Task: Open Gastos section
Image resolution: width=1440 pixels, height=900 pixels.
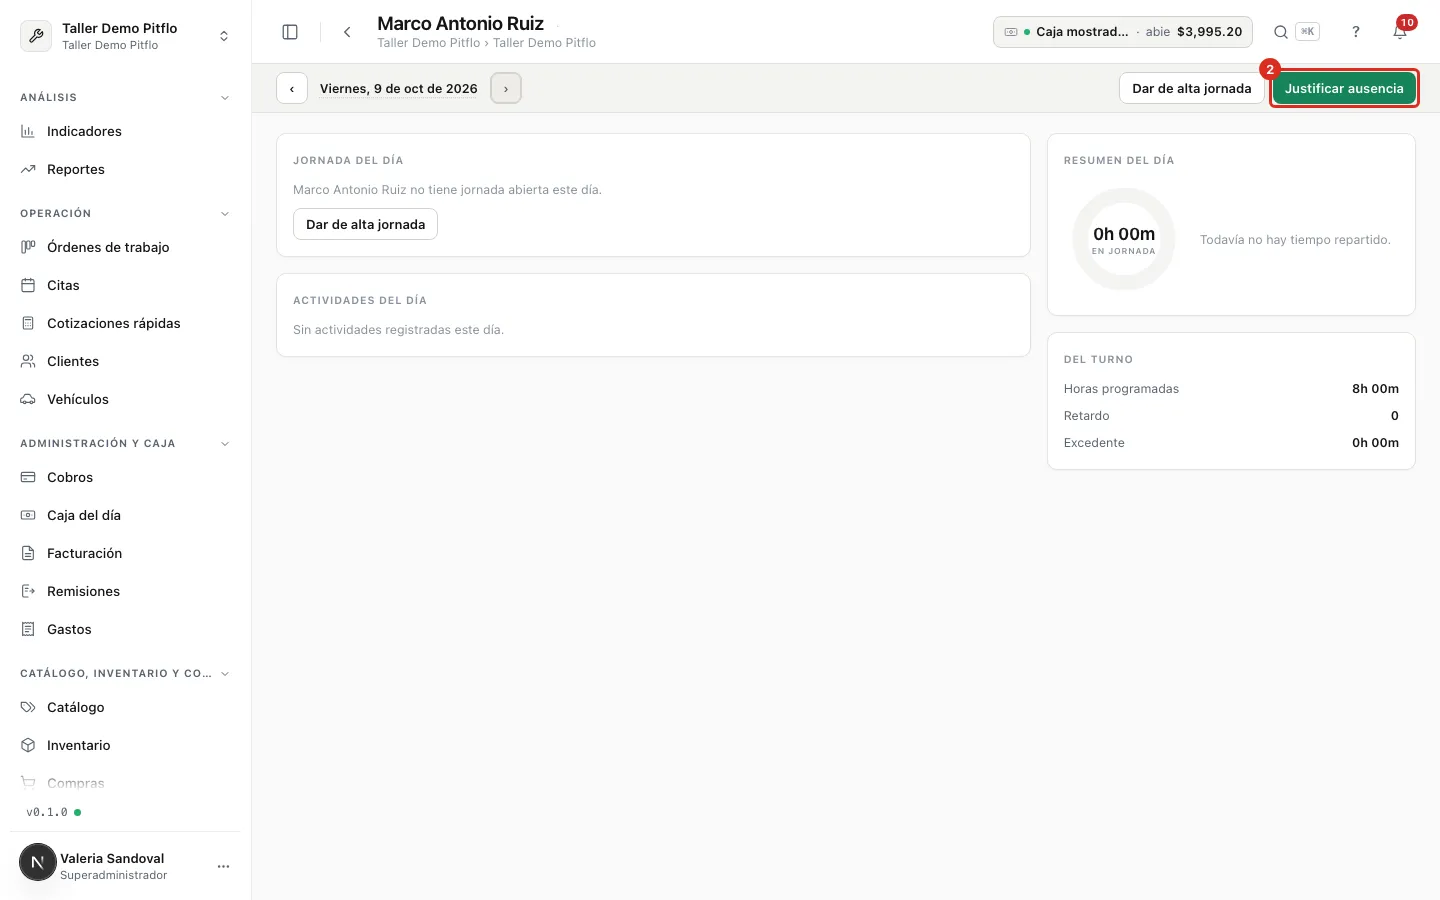Action: (125, 629)
